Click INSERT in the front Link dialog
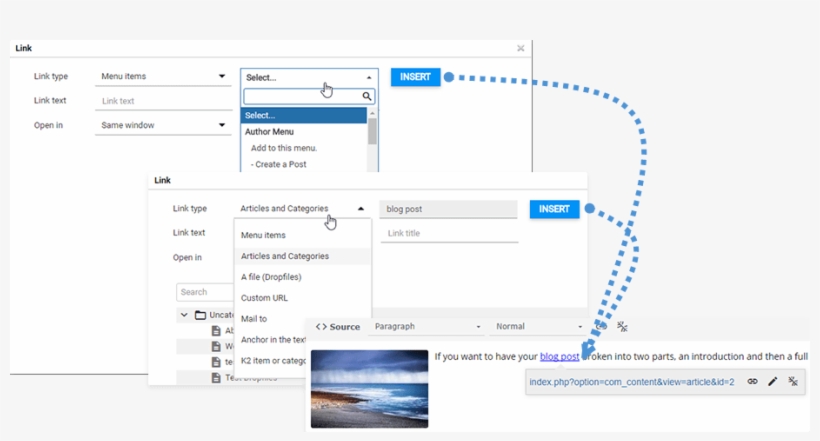The width and height of the screenshot is (820, 441). (554, 209)
